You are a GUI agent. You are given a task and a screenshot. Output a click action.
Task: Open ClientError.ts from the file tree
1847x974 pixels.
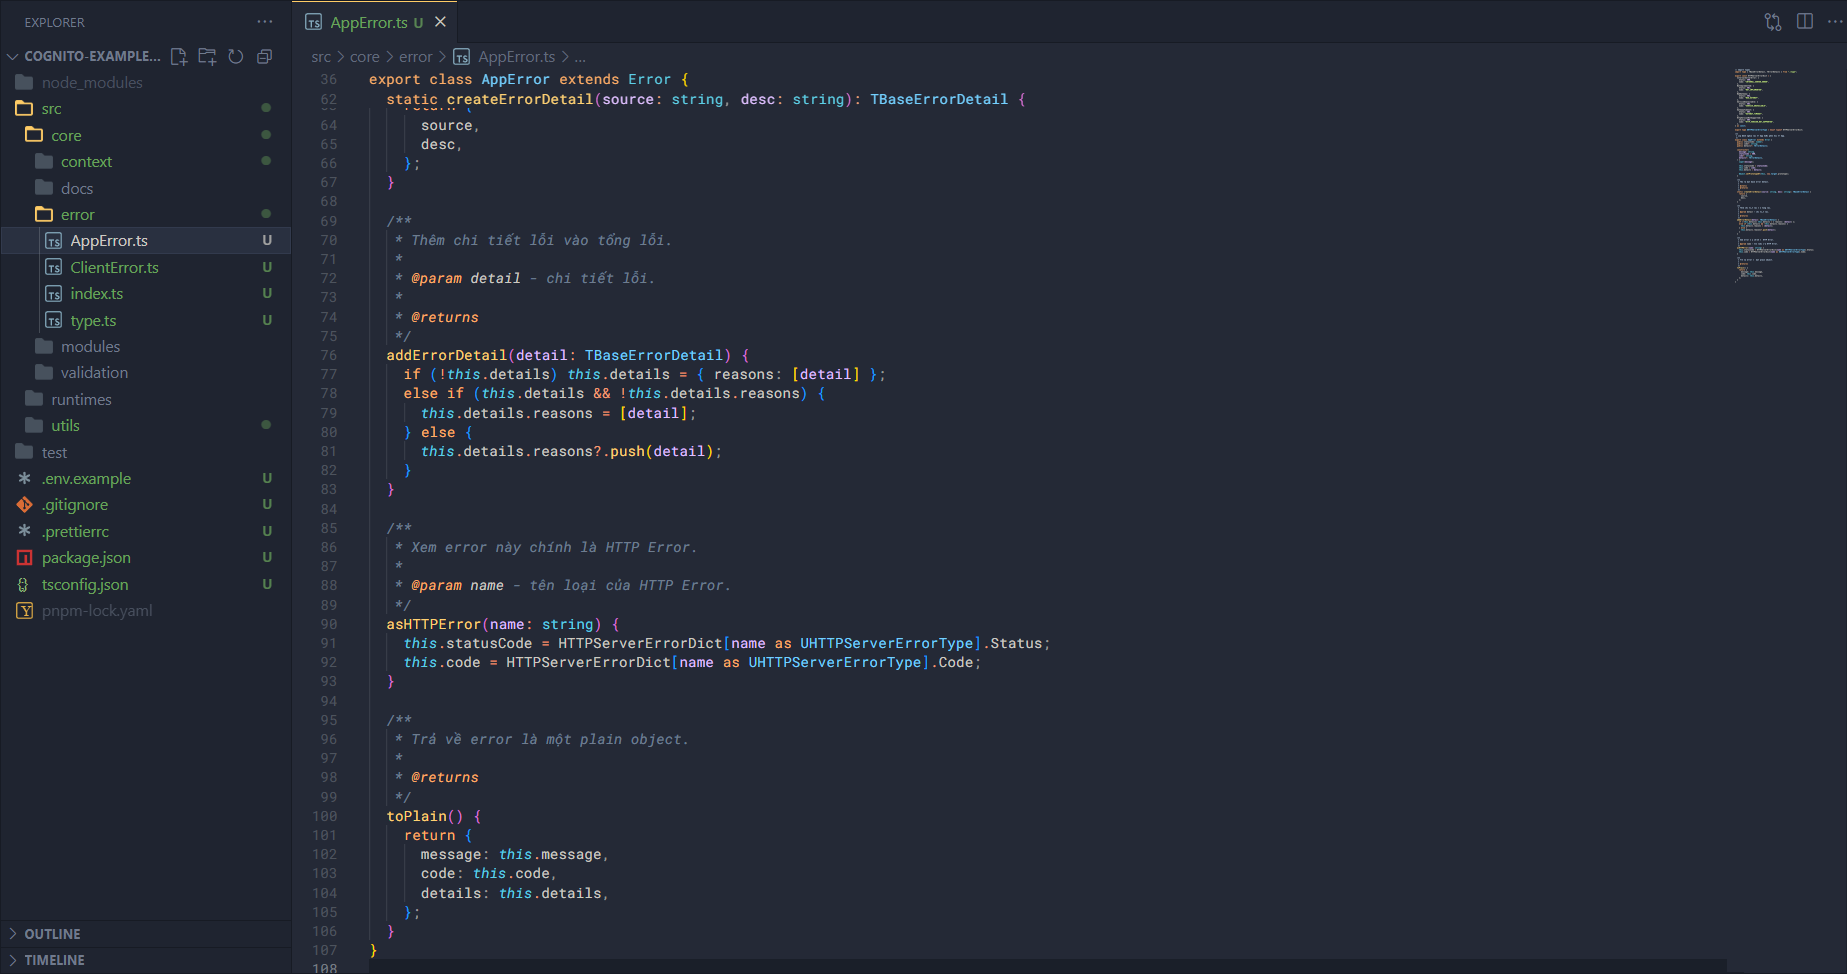[114, 268]
